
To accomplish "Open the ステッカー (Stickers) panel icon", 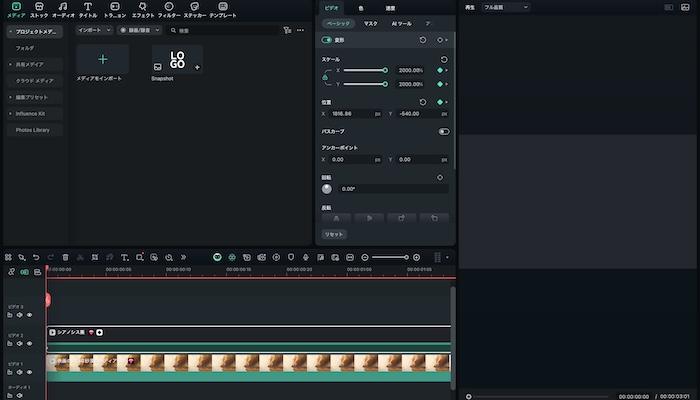I will click(x=194, y=7).
